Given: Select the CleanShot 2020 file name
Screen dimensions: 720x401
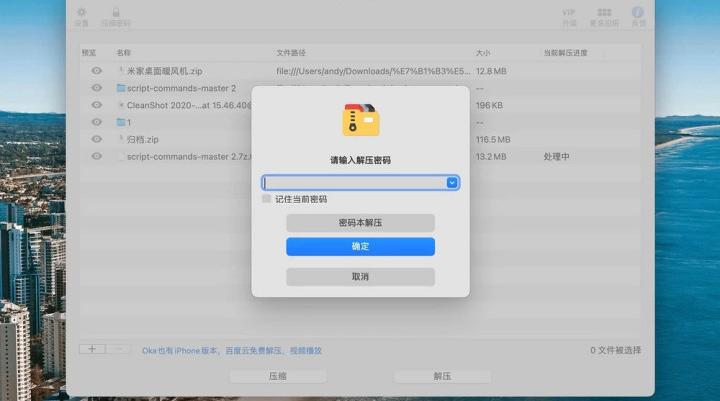Looking at the screenshot, I should click(x=189, y=105).
